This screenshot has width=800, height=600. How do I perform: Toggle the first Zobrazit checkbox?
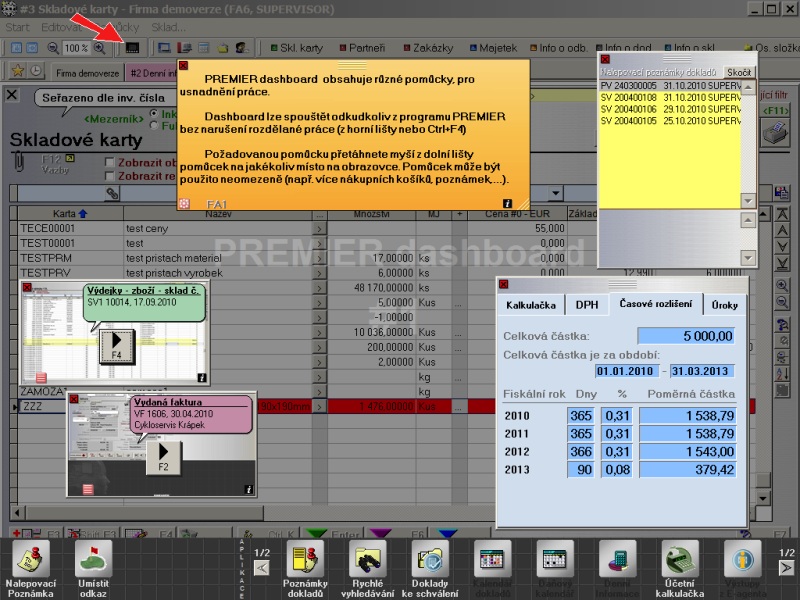pos(109,162)
